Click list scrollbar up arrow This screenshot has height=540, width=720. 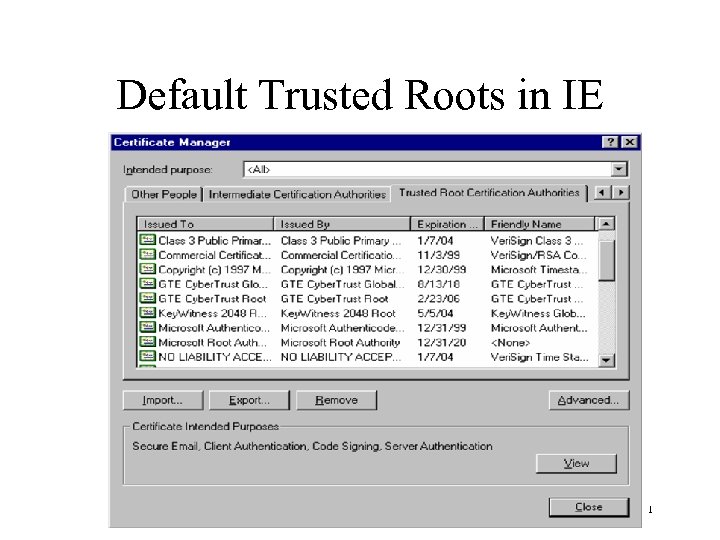[606, 224]
